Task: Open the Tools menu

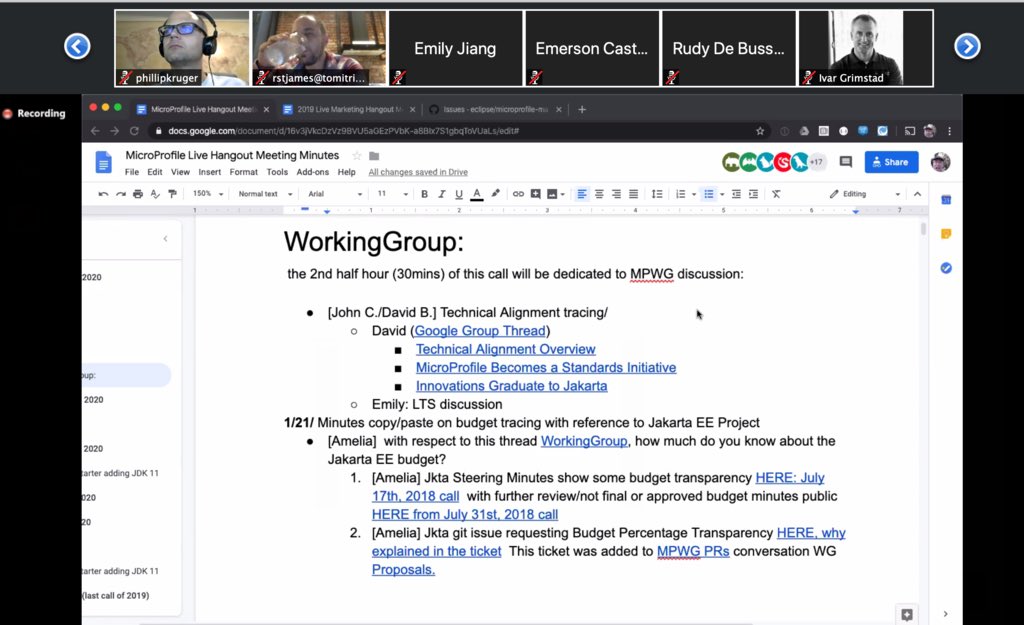Action: coord(277,172)
